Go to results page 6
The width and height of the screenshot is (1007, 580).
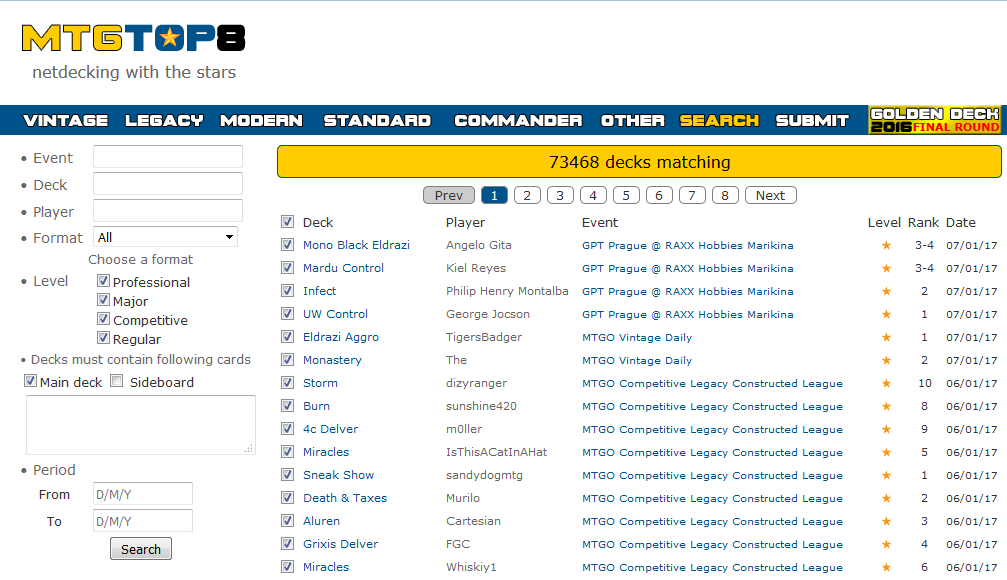pos(659,195)
